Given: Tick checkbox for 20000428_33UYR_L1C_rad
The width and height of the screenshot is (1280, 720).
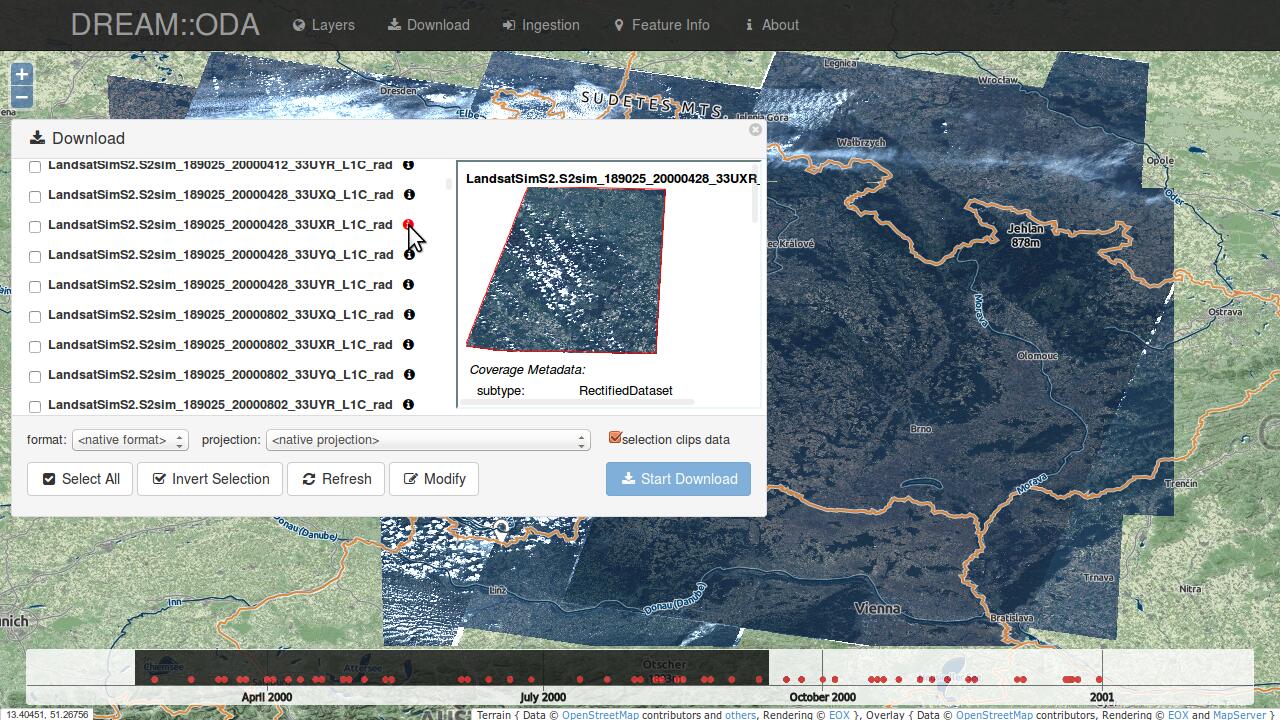Looking at the screenshot, I should click(35, 286).
